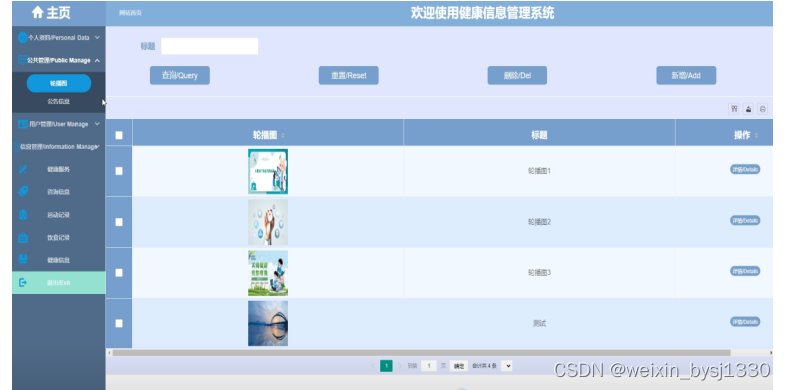The width and height of the screenshot is (786, 390).
Task: Check the box for row 轮播图3
Action: [119, 273]
